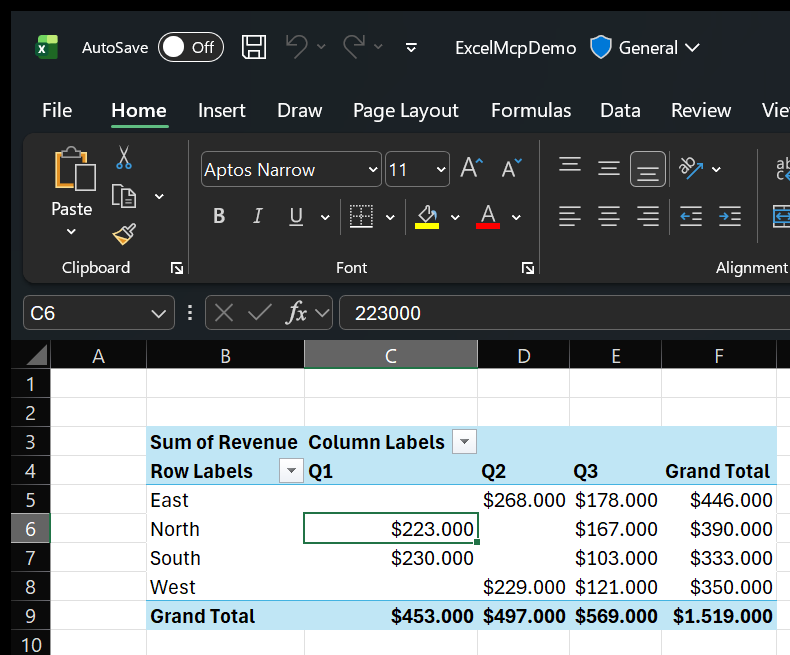Click the Orientation text angle icon
The width and height of the screenshot is (790, 655).
click(x=691, y=168)
